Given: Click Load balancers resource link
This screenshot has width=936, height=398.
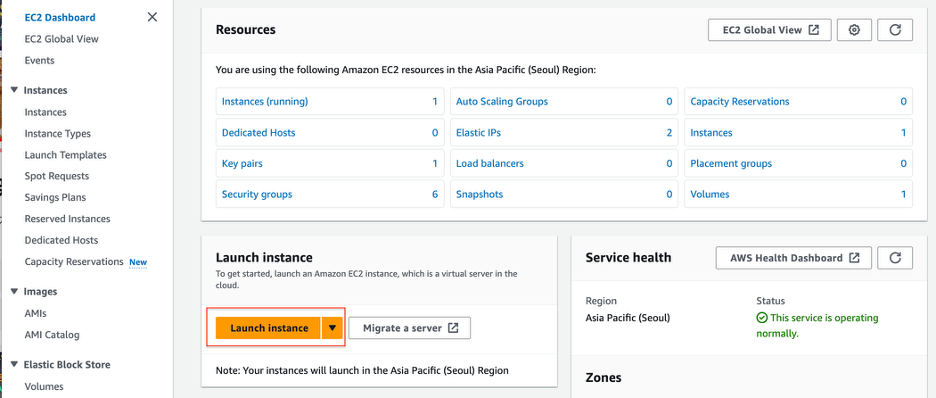Looking at the screenshot, I should 489,163.
